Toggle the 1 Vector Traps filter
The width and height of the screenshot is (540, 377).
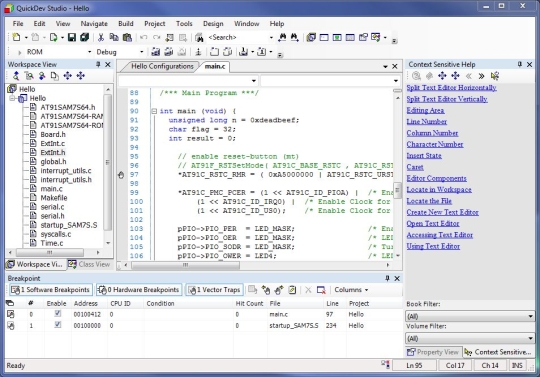214,290
